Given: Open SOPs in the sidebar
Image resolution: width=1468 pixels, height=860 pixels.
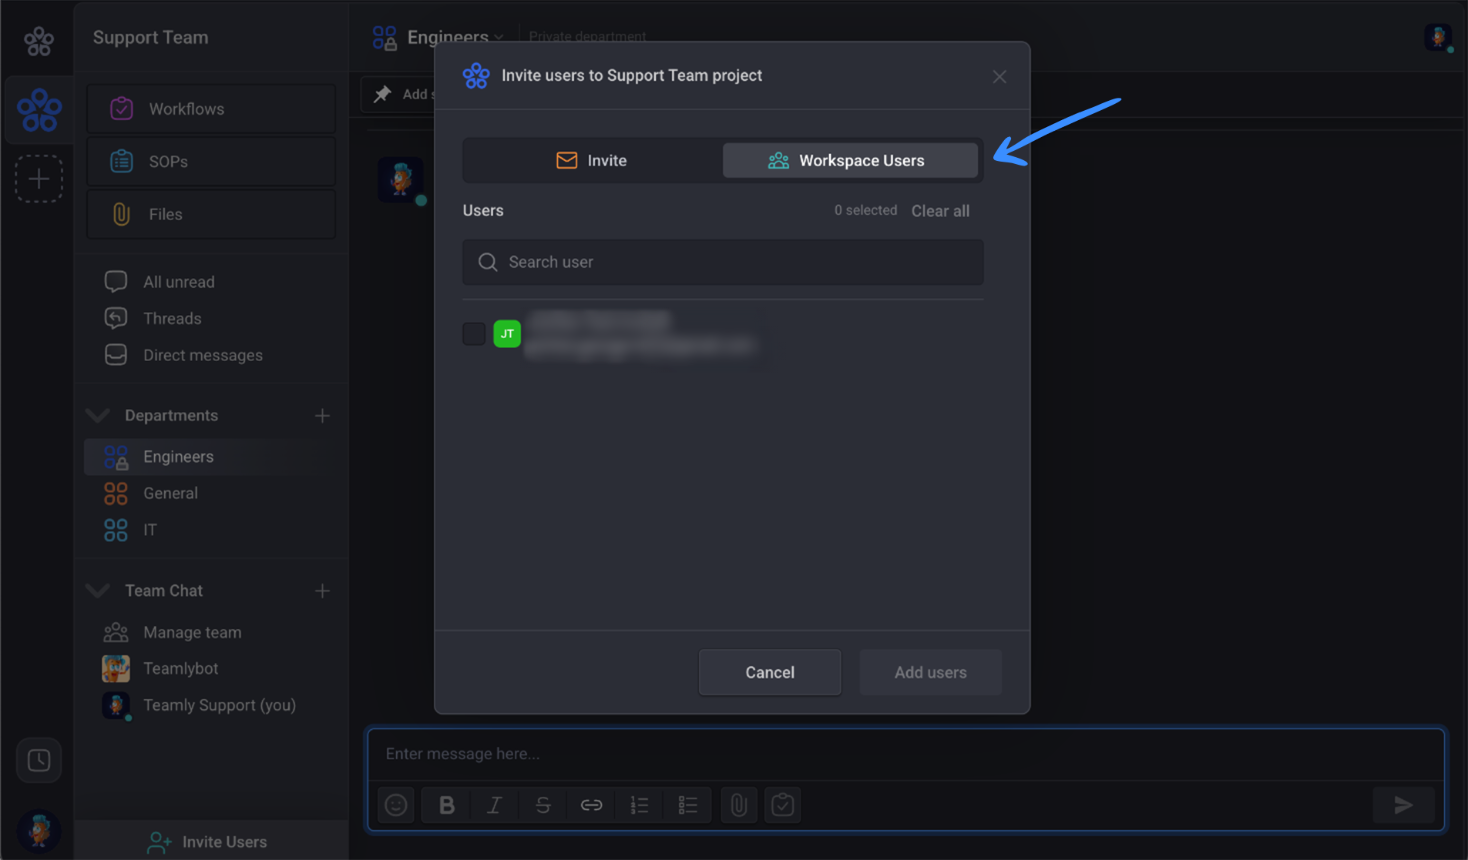Looking at the screenshot, I should coord(211,162).
